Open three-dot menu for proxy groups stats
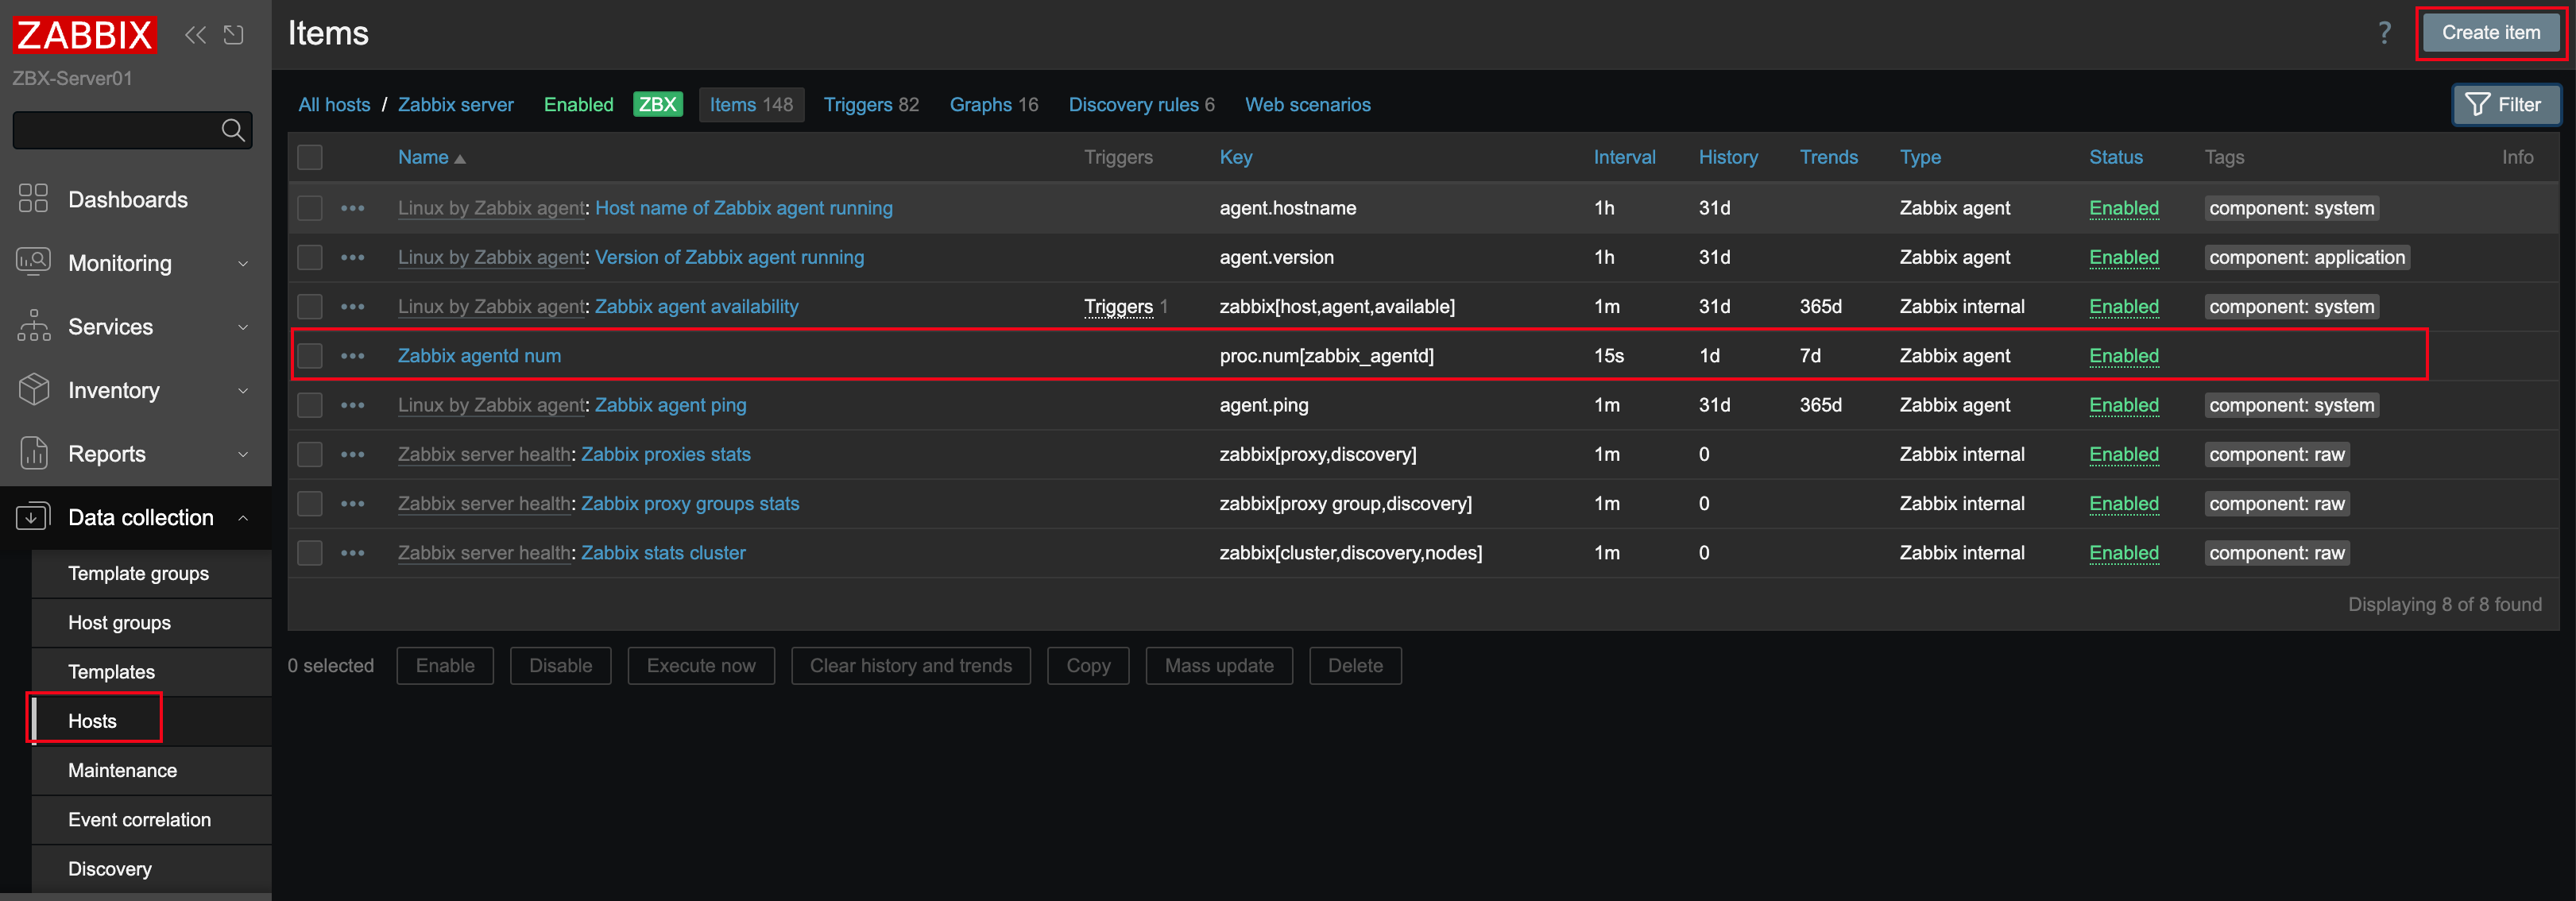This screenshot has width=2576, height=901. (x=352, y=503)
